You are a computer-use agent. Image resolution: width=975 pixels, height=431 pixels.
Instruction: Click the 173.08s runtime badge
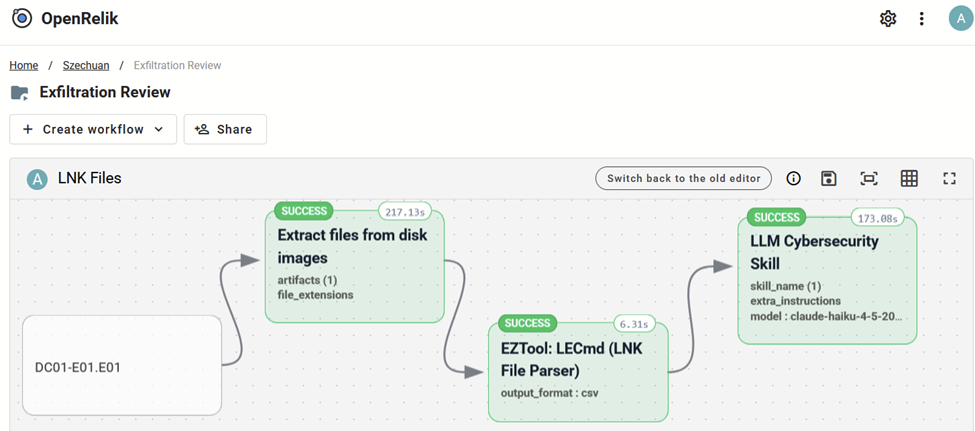[877, 218]
